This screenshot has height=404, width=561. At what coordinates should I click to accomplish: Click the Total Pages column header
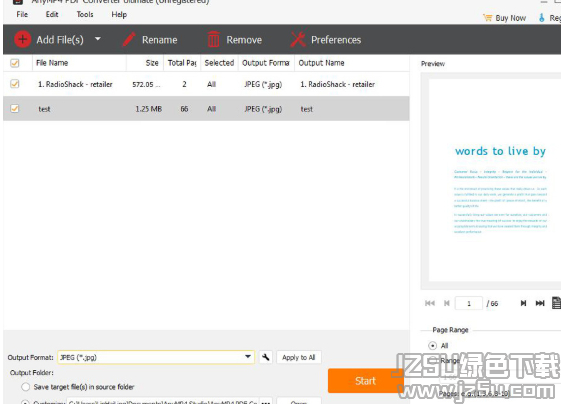182,63
